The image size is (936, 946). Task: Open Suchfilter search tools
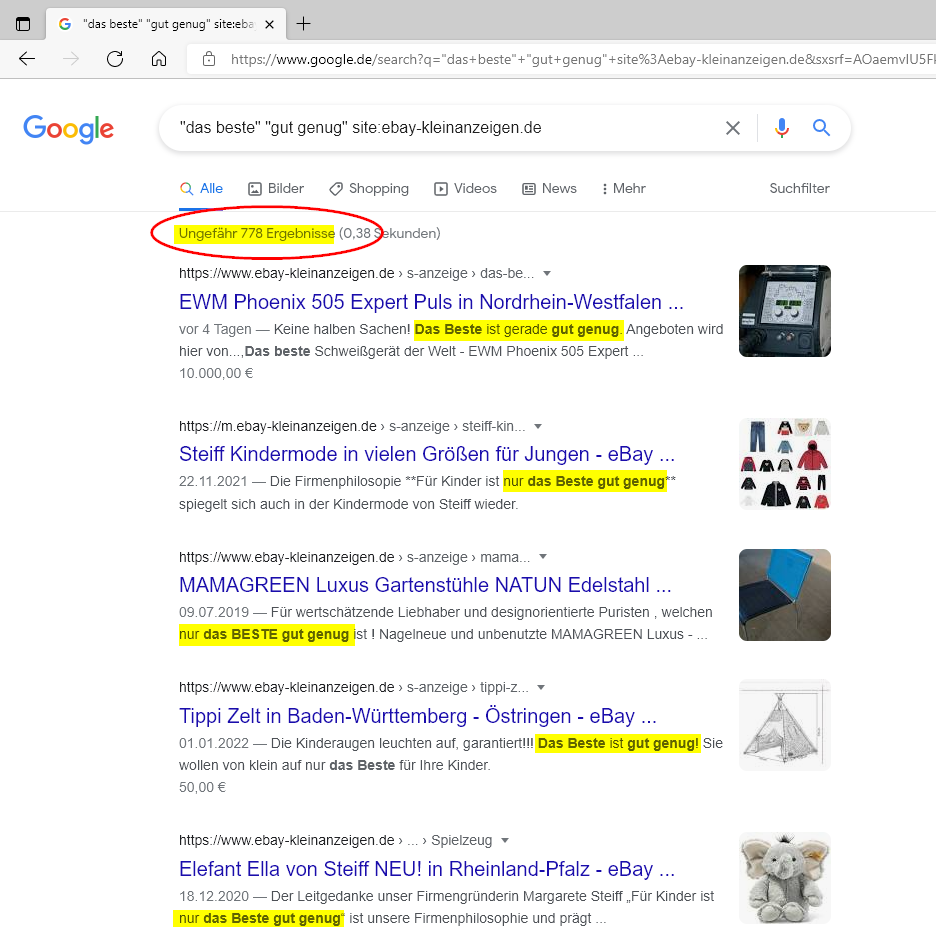pyautogui.click(x=799, y=188)
